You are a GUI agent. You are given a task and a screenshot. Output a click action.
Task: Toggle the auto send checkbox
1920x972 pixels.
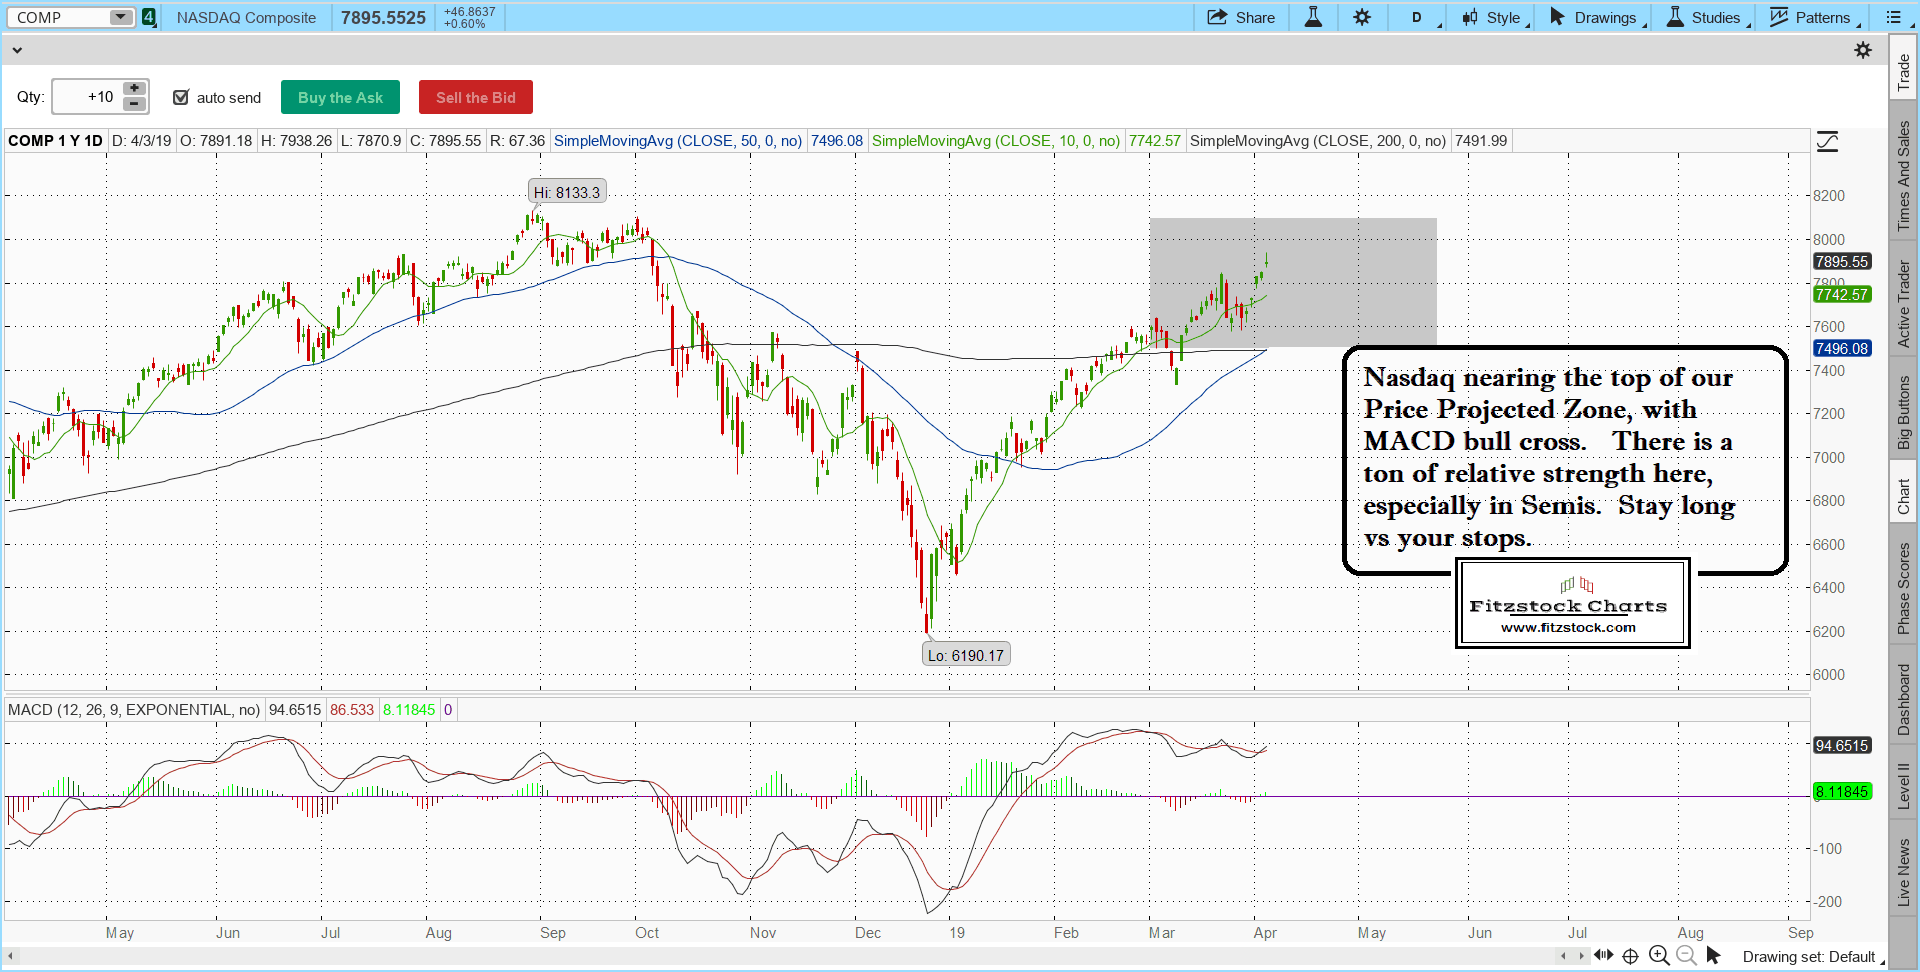click(181, 97)
